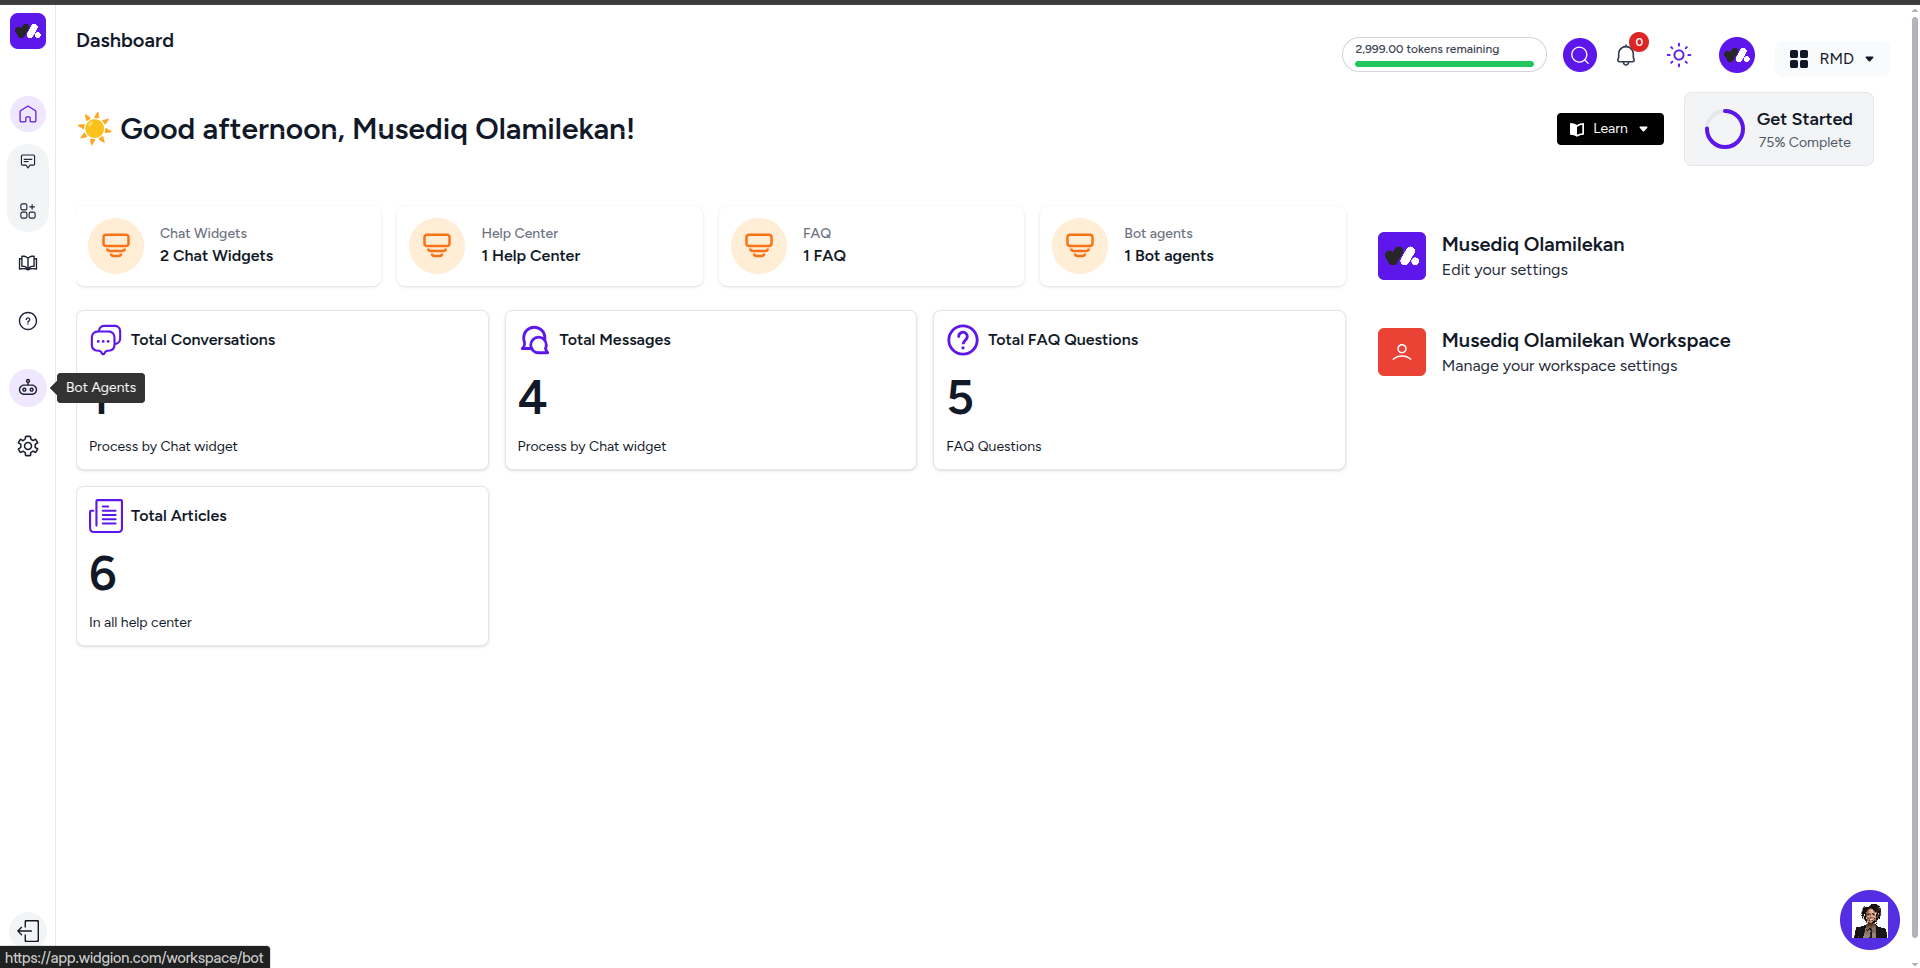
Task: Open the RMD workspace switcher dropdown
Action: coord(1833,59)
